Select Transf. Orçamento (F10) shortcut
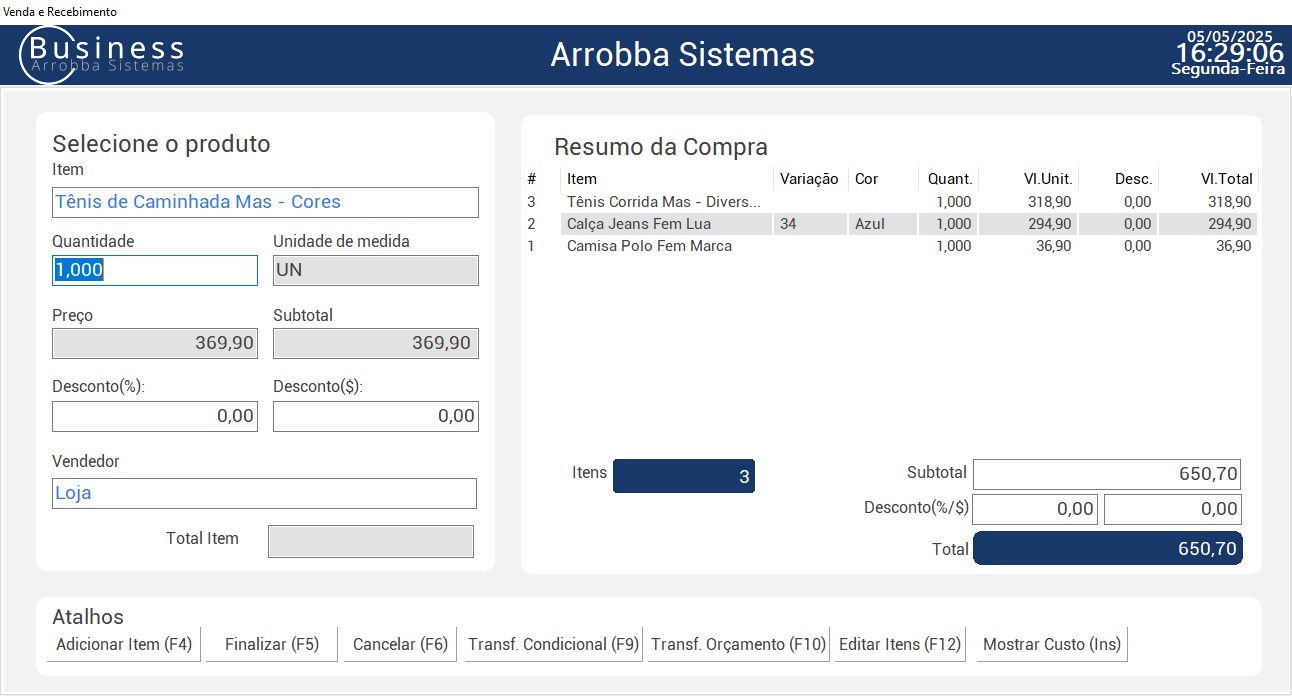 (739, 645)
